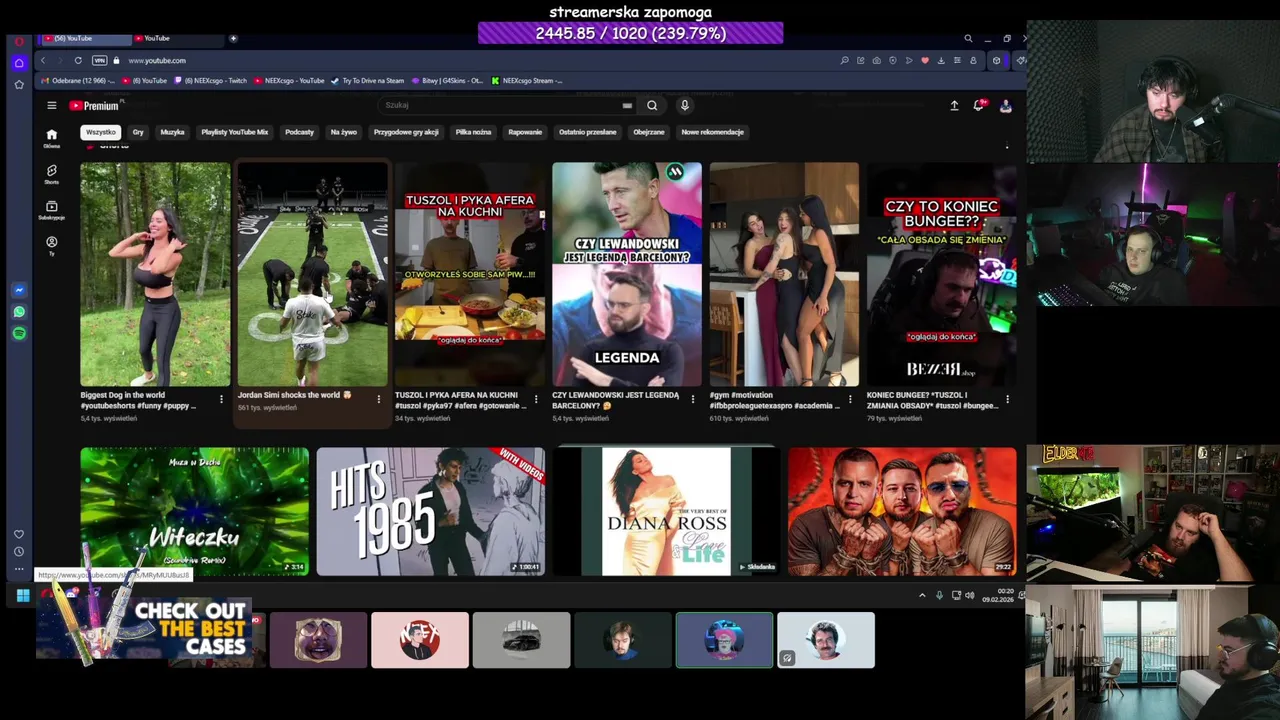Click the YouTube search magnifier button

click(x=652, y=105)
